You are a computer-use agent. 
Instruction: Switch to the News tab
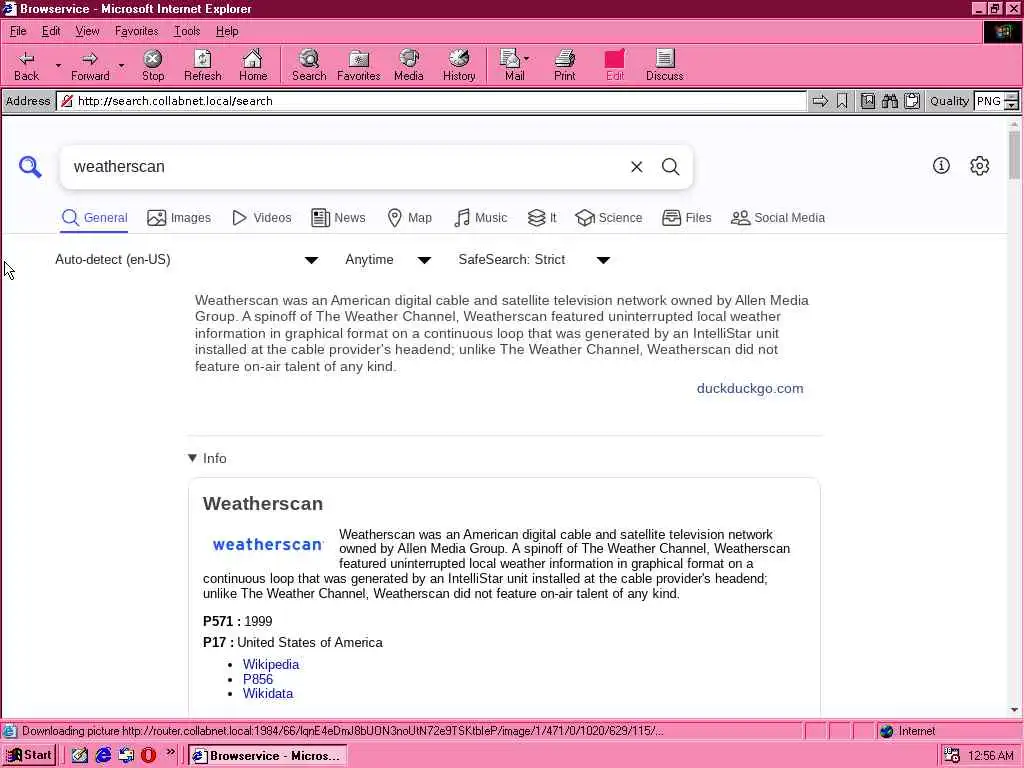pos(338,217)
